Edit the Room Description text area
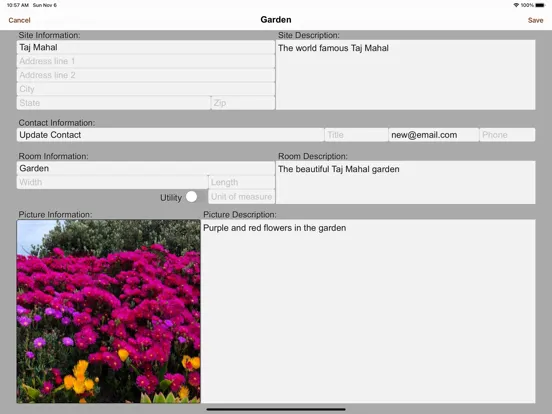Screen dimensions: 552x414 406,182
